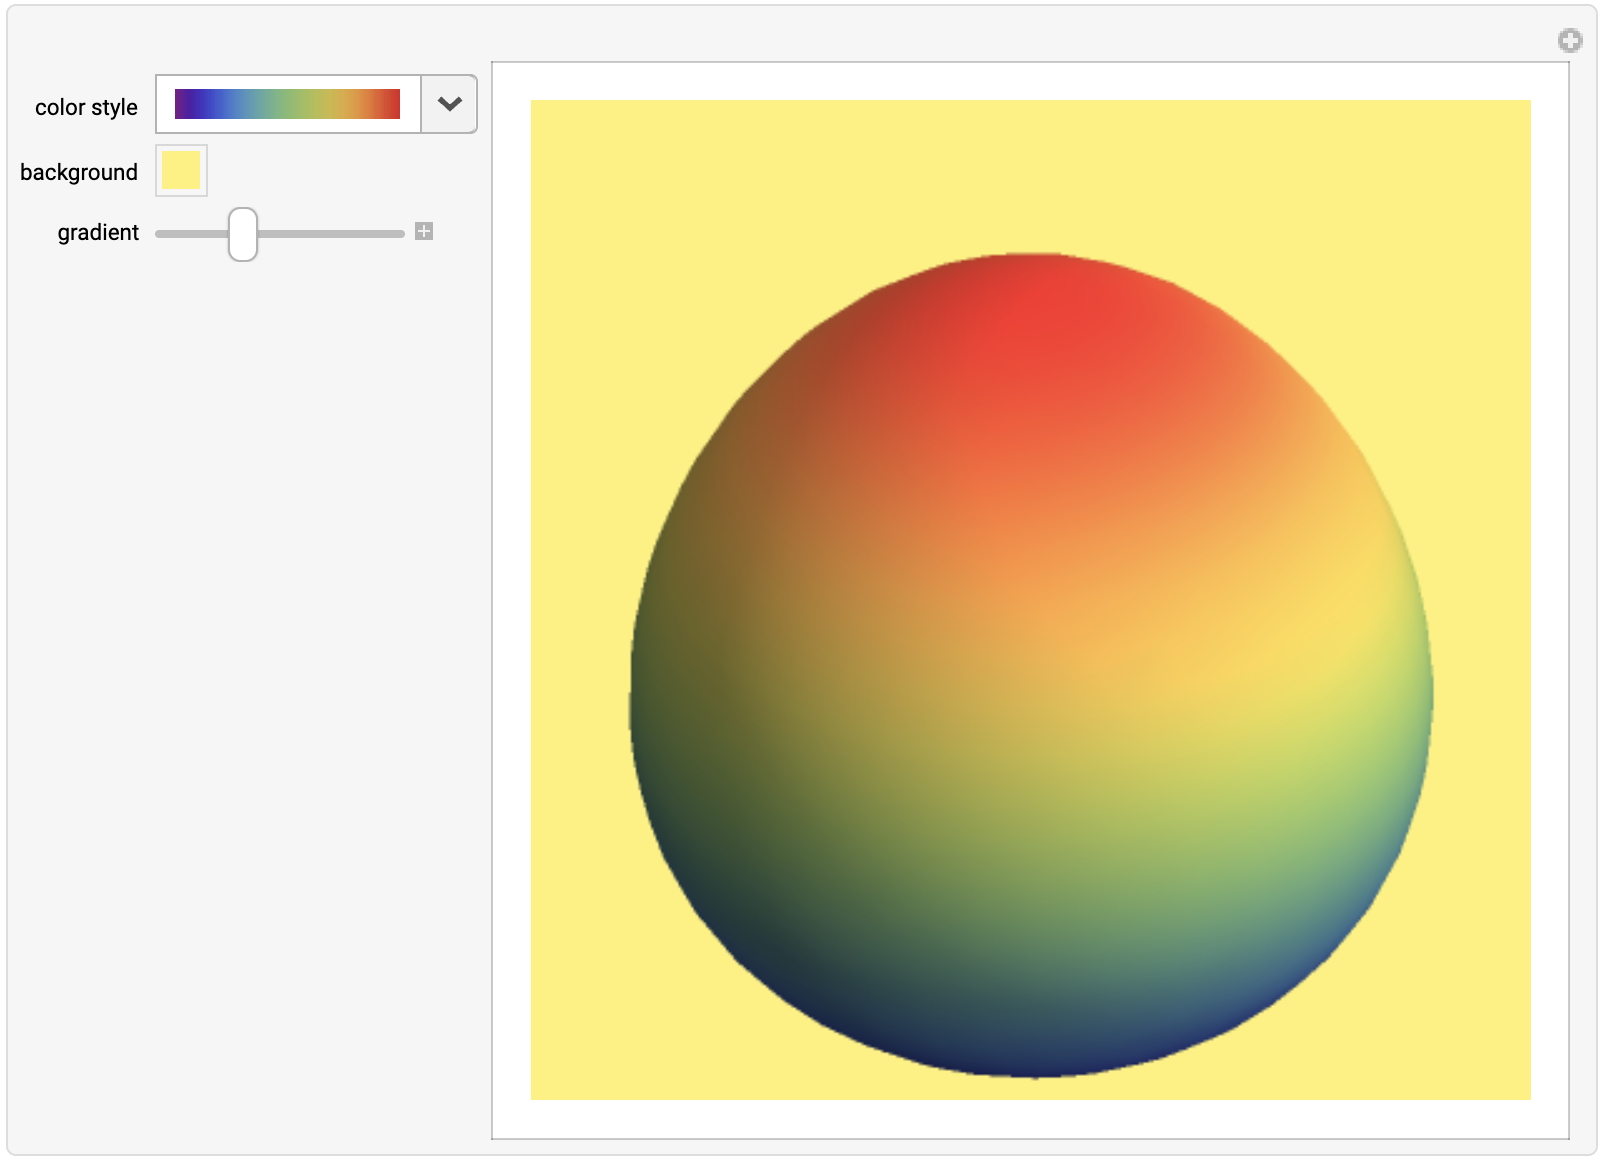Click the 'background' label
The height and width of the screenshot is (1162, 1604).
(79, 171)
